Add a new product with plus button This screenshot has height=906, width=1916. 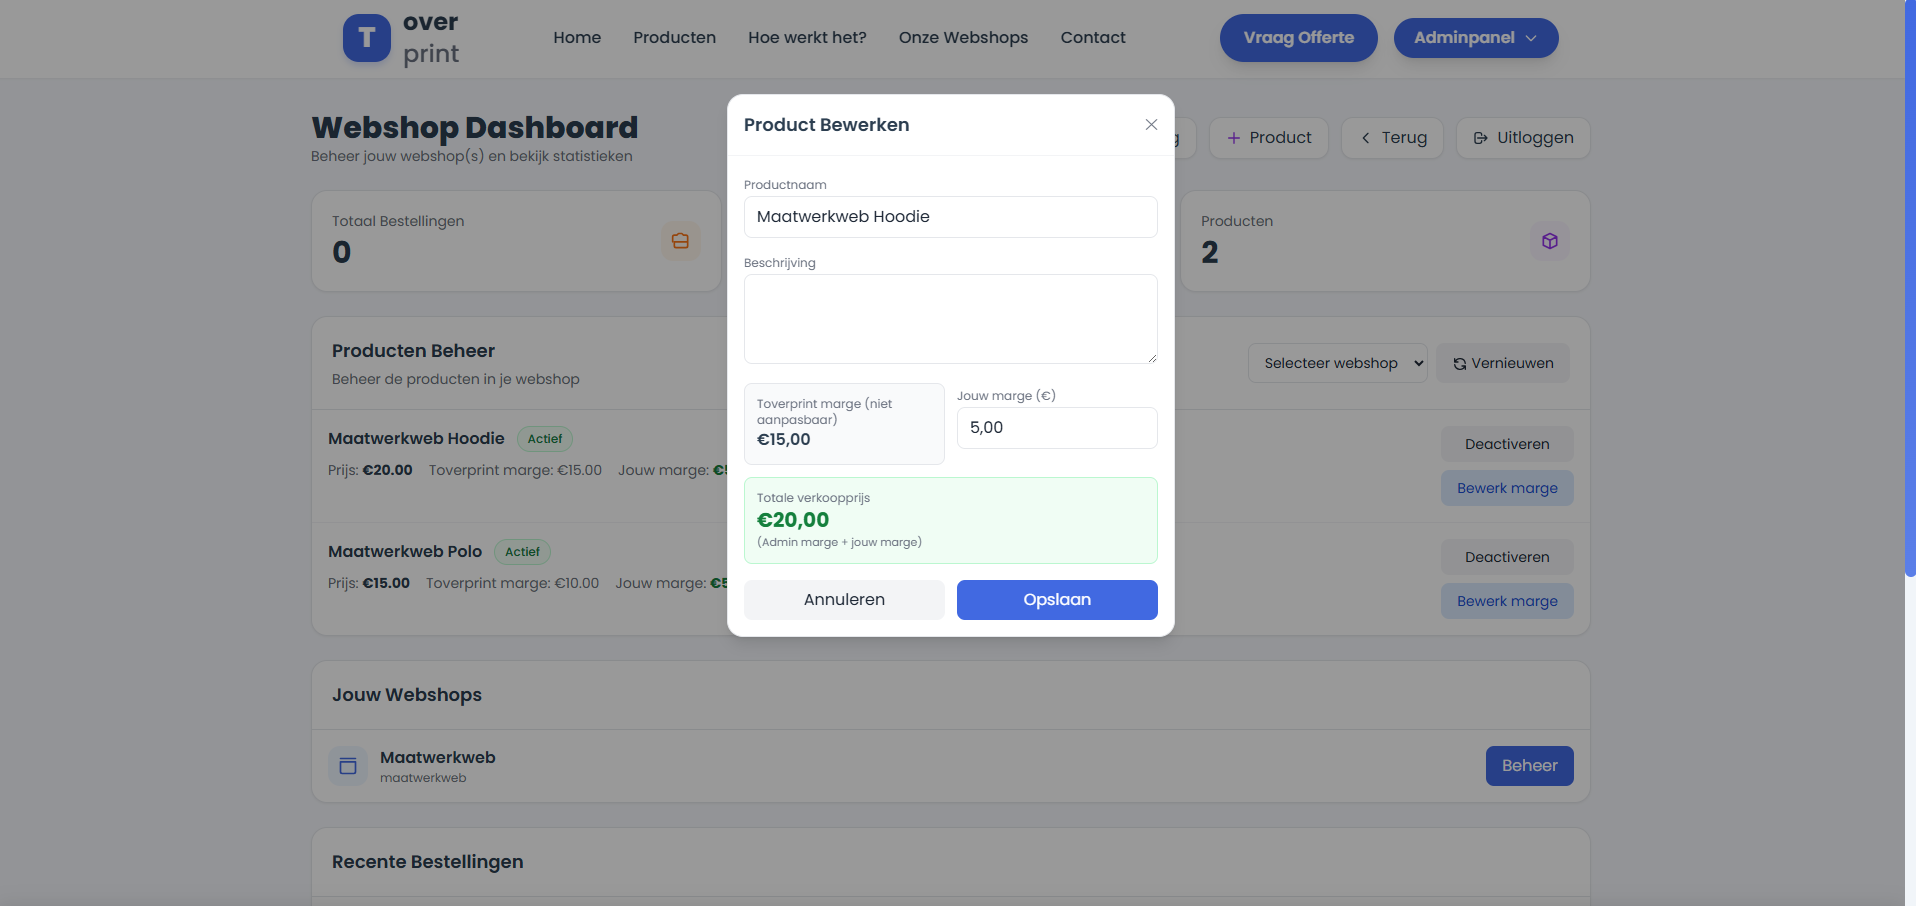1268,138
